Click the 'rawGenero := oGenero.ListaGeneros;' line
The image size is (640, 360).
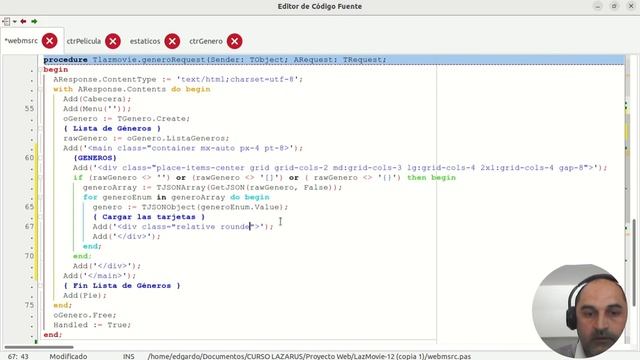coord(146,138)
